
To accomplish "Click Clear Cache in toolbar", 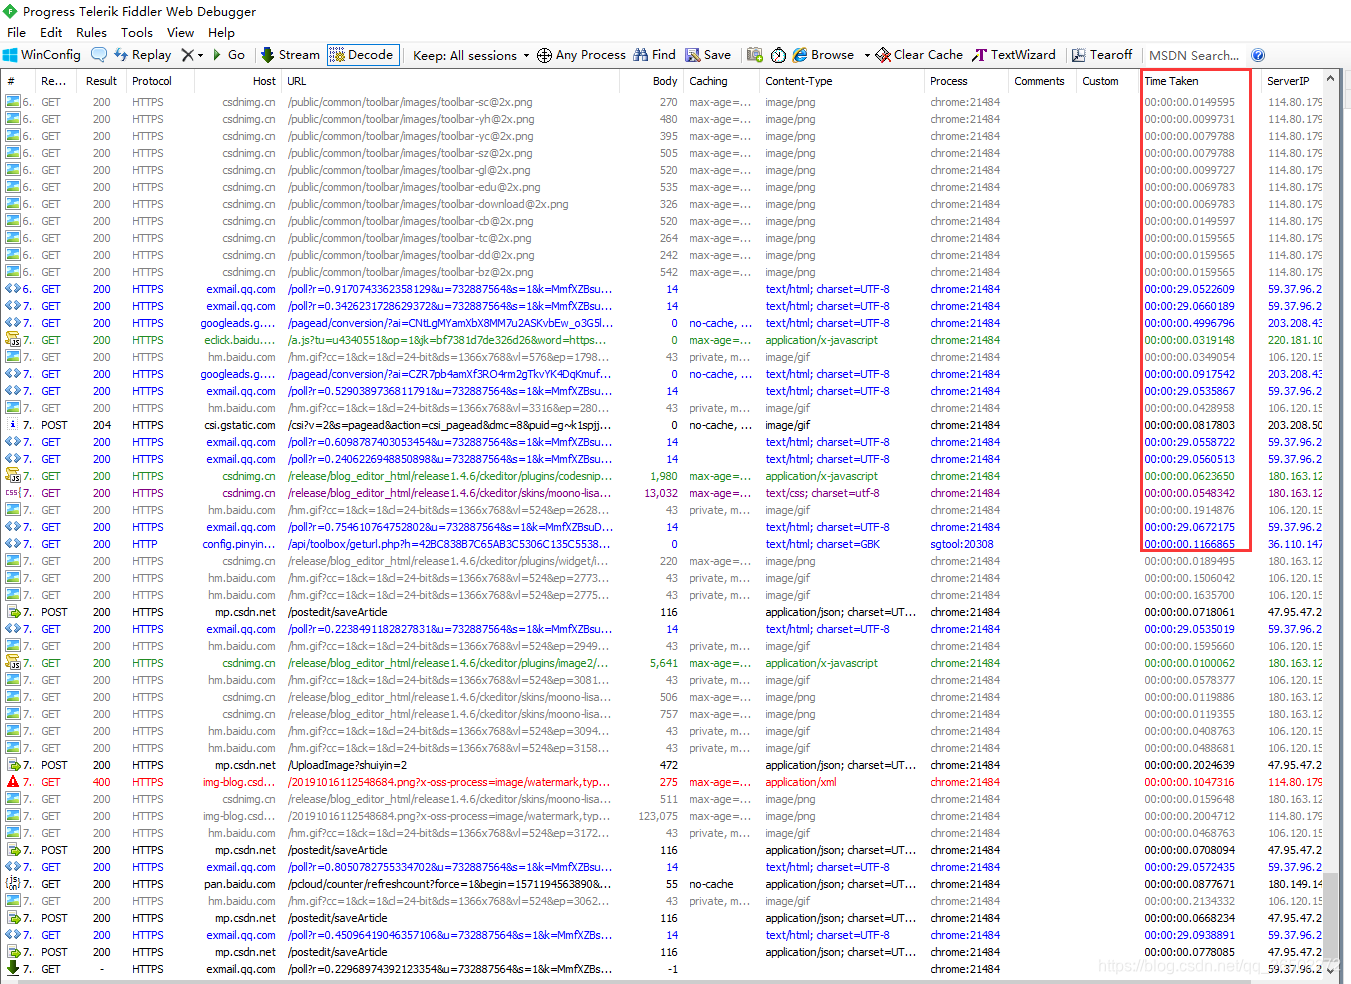I will tap(919, 55).
